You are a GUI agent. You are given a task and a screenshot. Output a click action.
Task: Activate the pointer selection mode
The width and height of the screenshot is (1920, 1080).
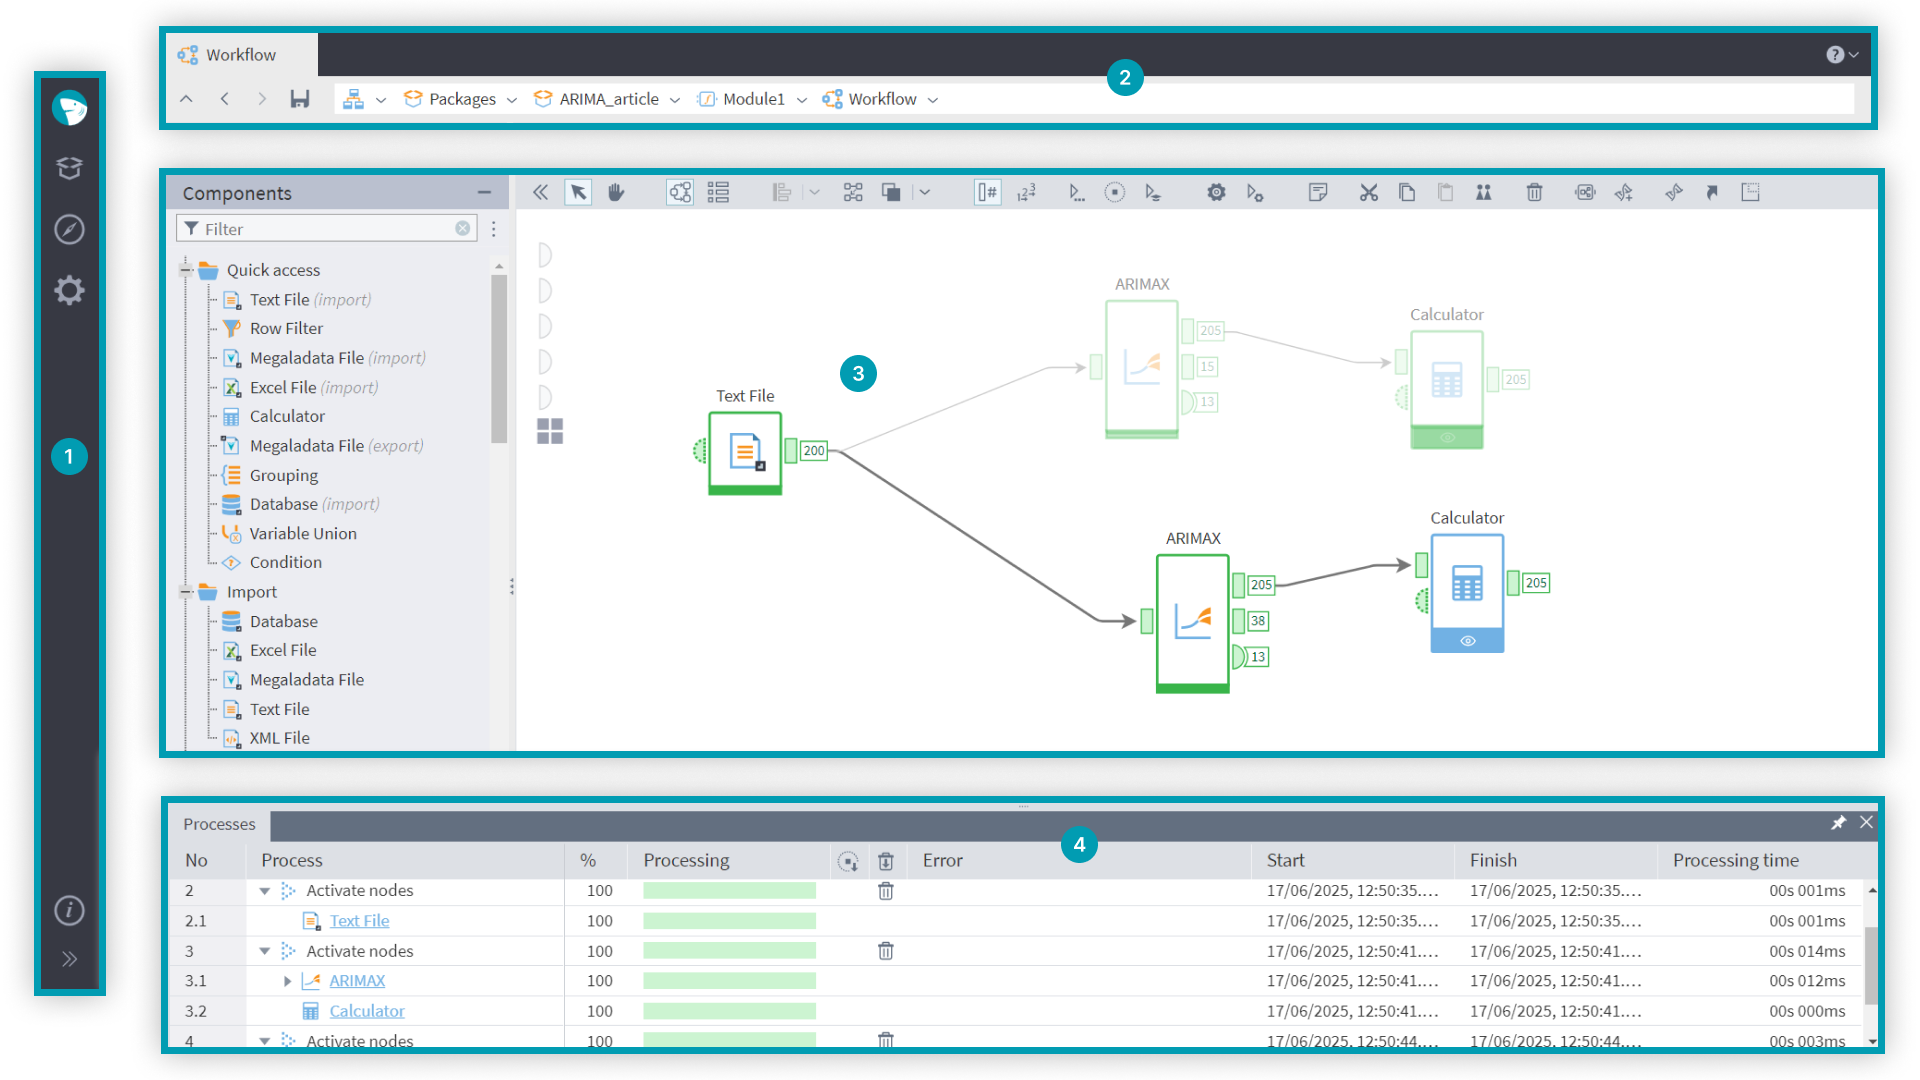coord(578,192)
